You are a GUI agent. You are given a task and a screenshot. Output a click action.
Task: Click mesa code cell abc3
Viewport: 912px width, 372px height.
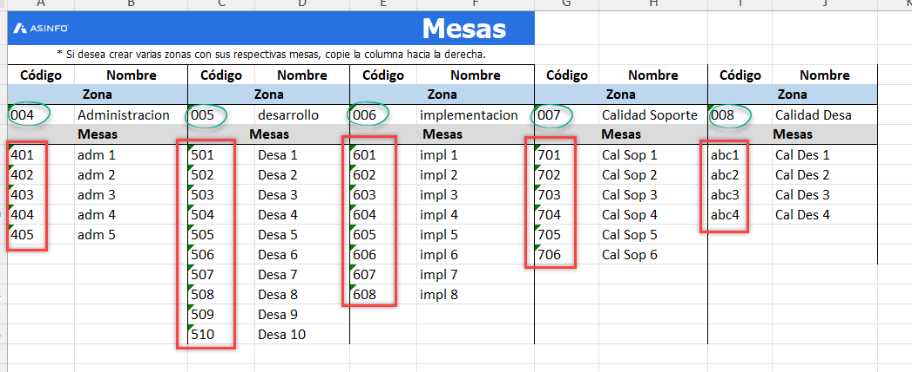[740, 195]
